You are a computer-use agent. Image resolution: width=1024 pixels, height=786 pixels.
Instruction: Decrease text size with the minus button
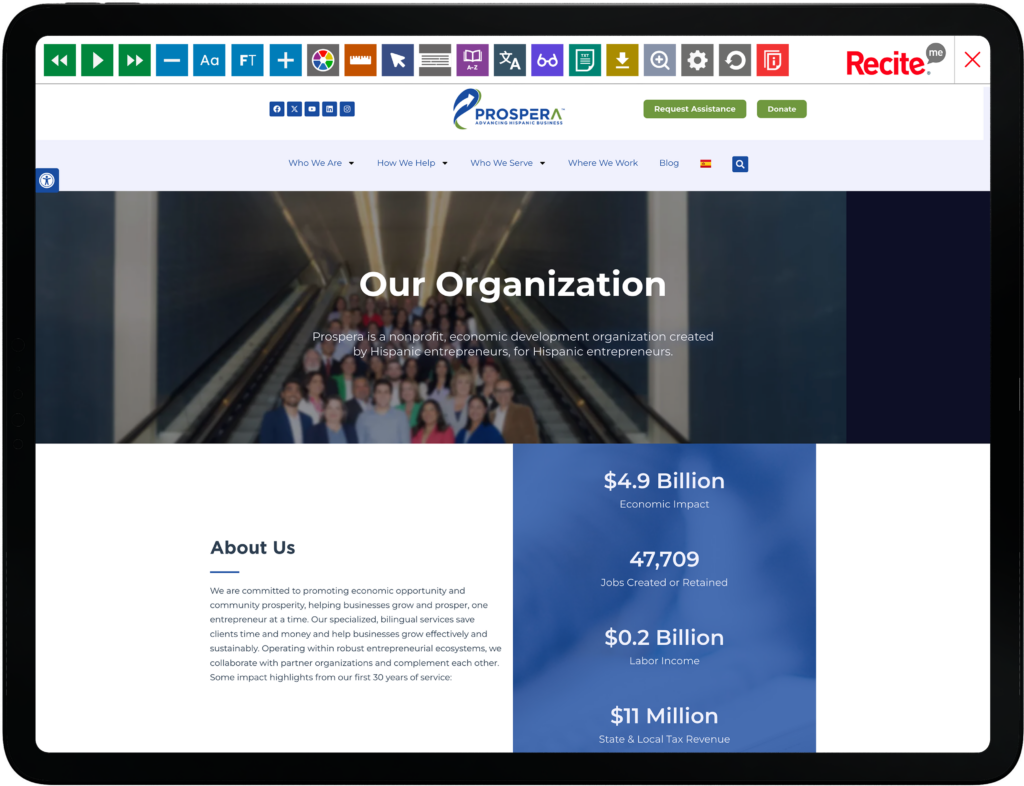(172, 60)
